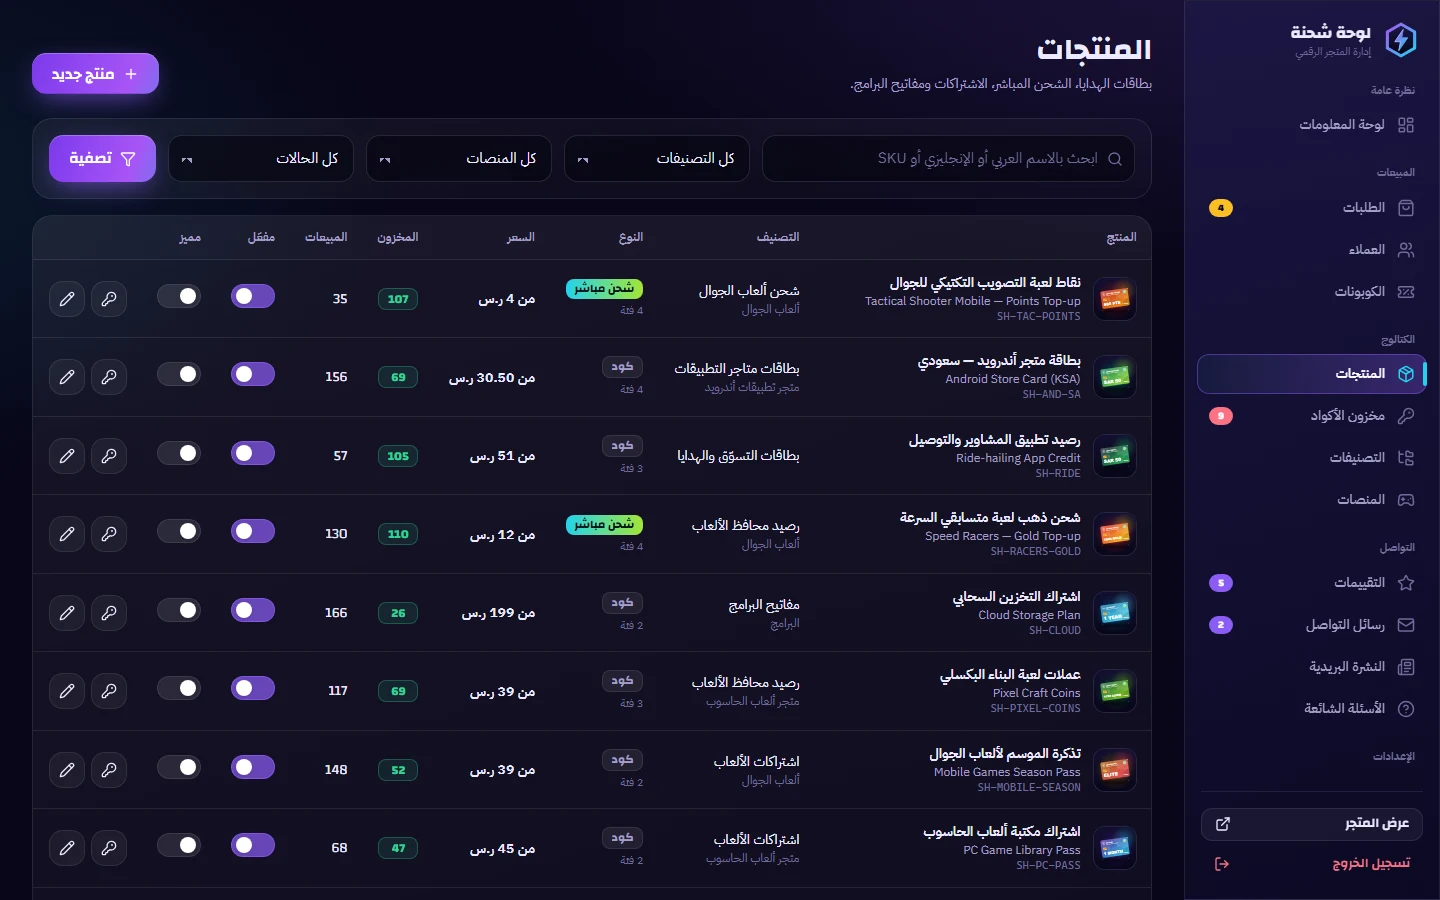Toggle مفعّل for Ride-hailing App Credit
Image resolution: width=1440 pixels, height=900 pixels.
click(x=253, y=453)
